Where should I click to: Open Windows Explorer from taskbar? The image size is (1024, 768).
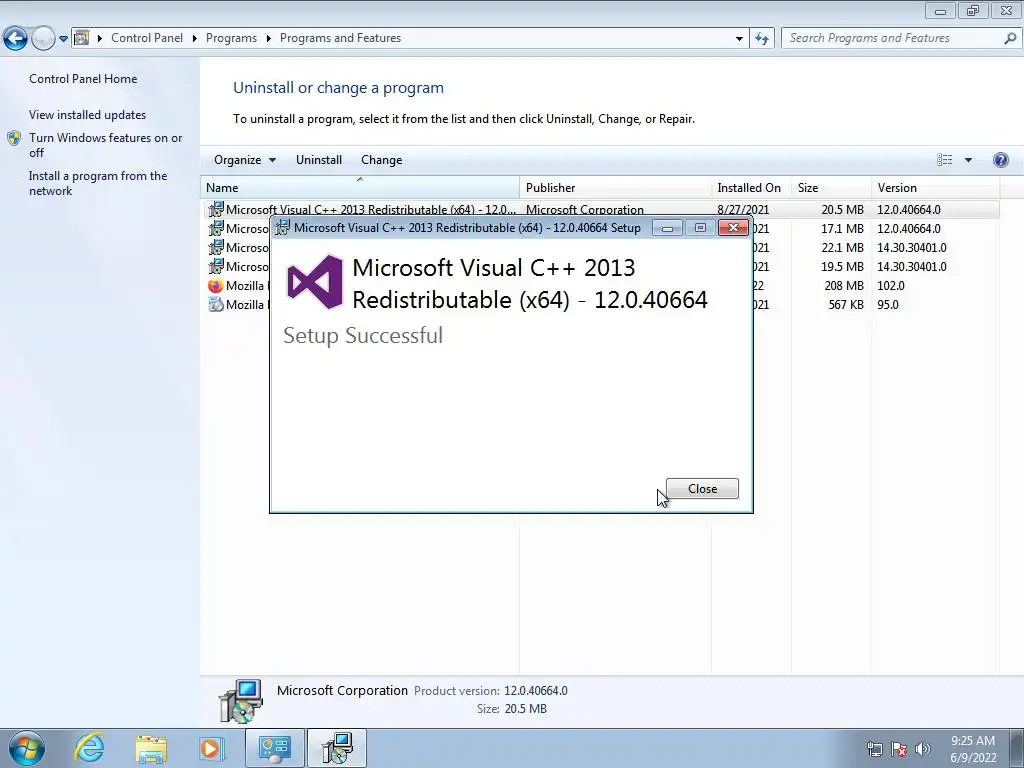point(151,748)
